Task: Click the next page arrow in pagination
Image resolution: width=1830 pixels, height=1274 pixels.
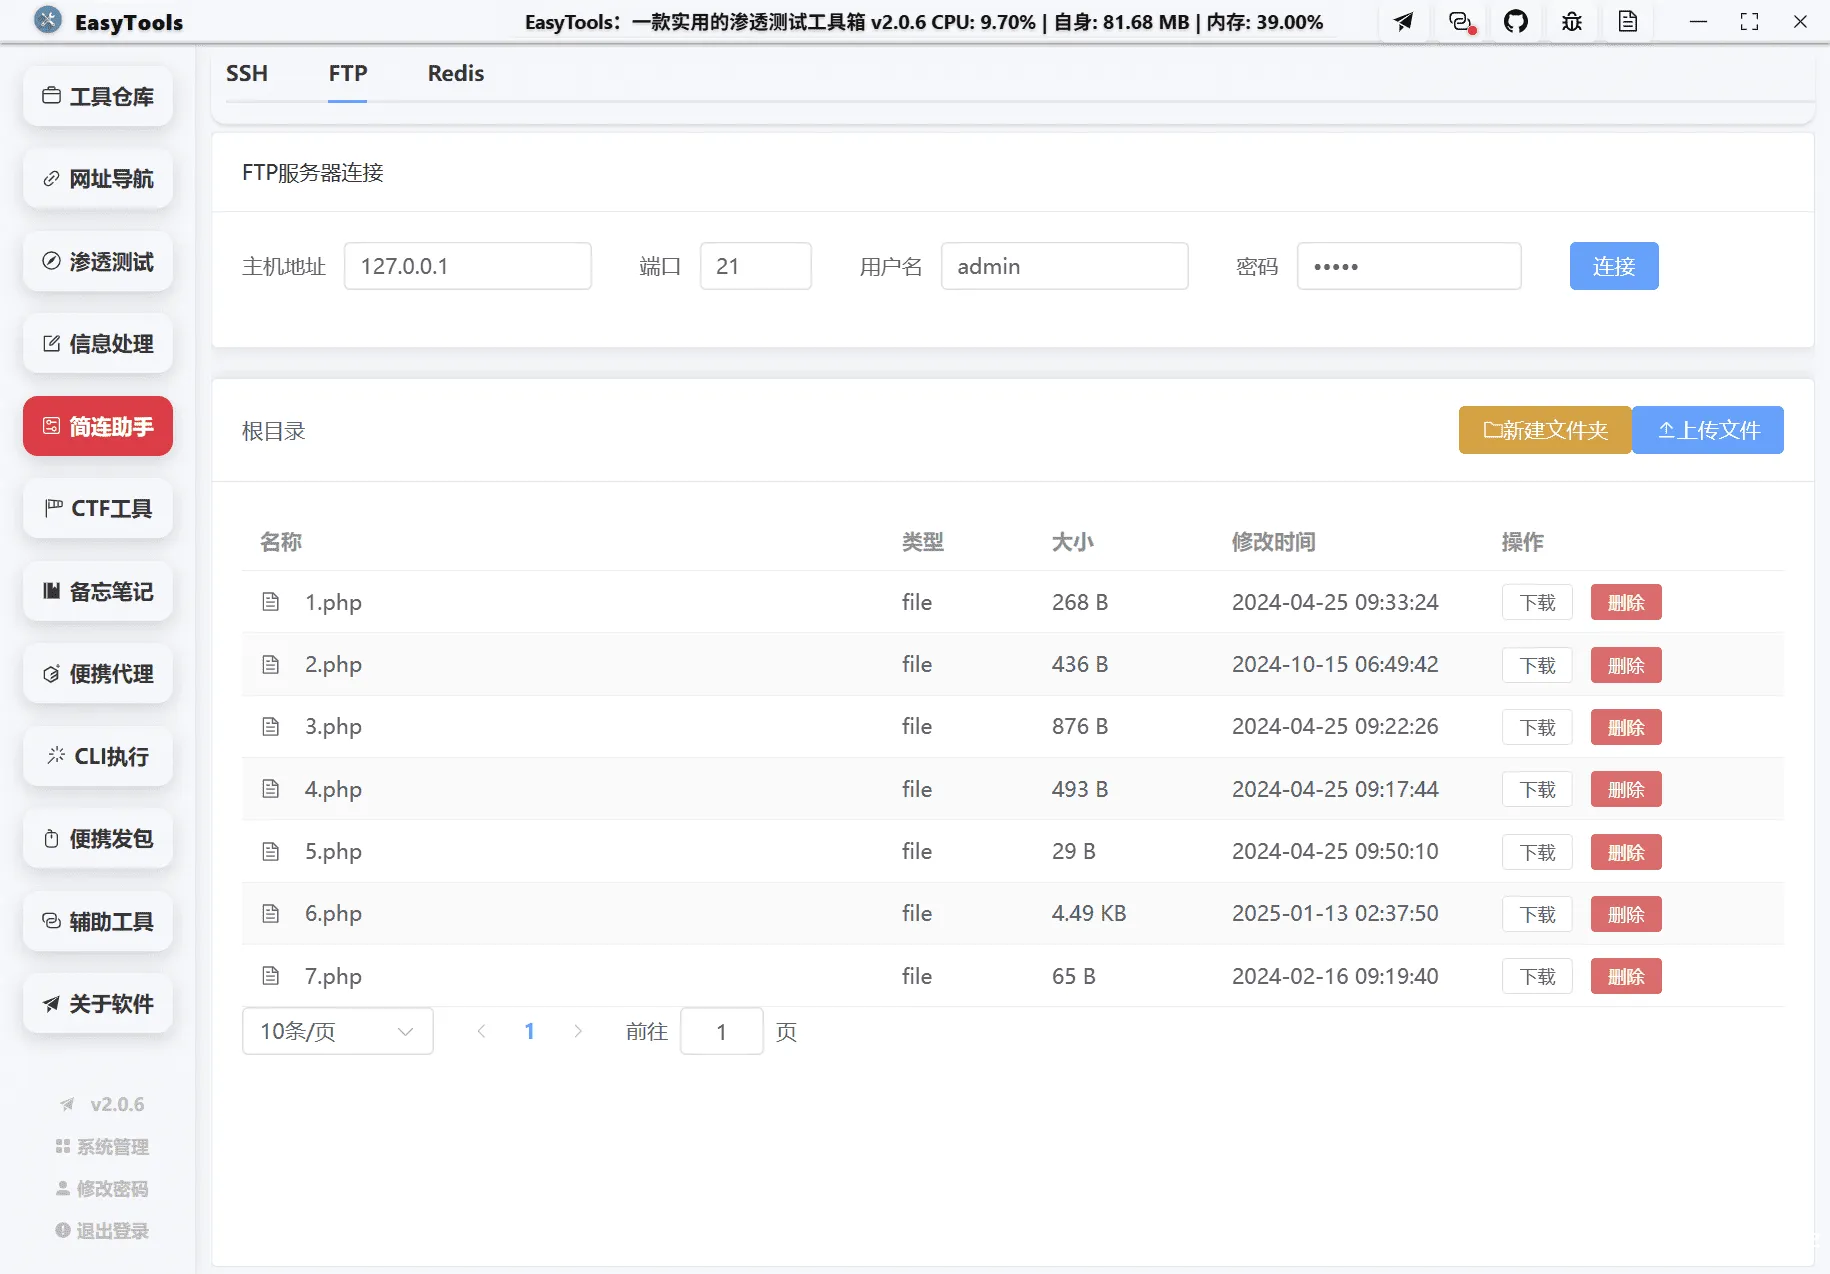Action: [578, 1031]
